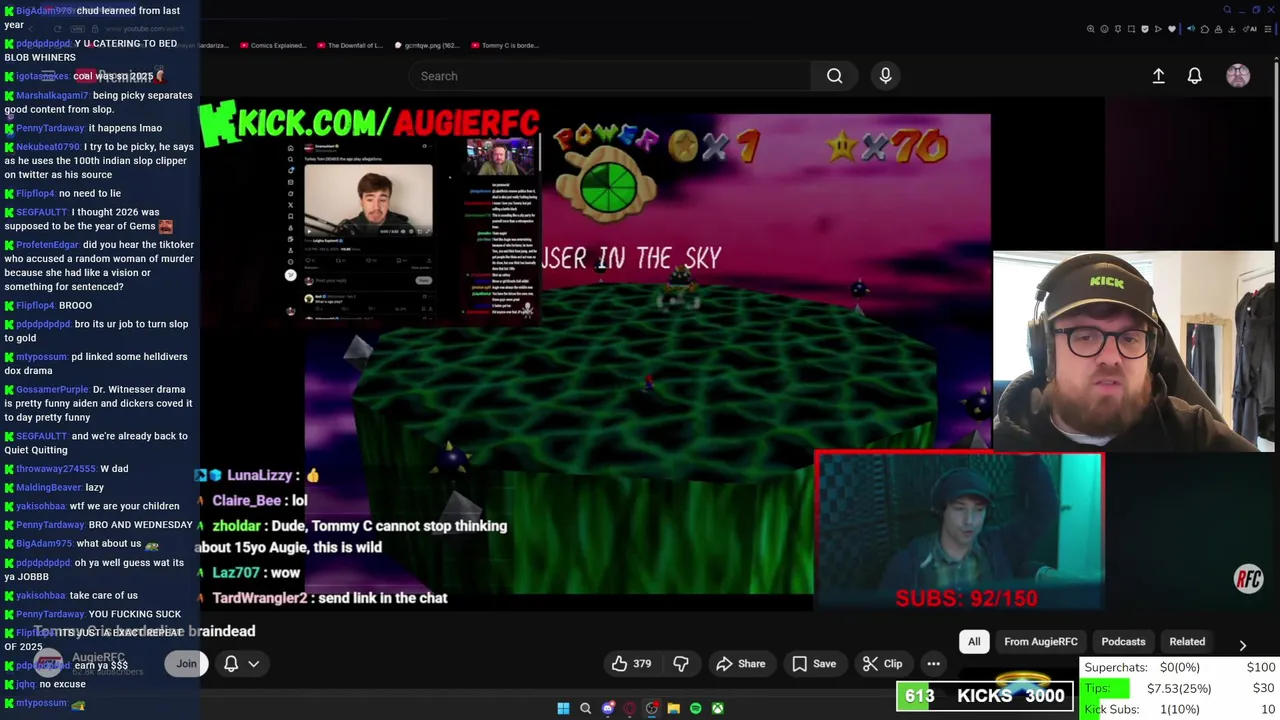This screenshot has height=720, width=1280.
Task: Open the AI assistant icon in toolbar
Action: (x=1249, y=29)
